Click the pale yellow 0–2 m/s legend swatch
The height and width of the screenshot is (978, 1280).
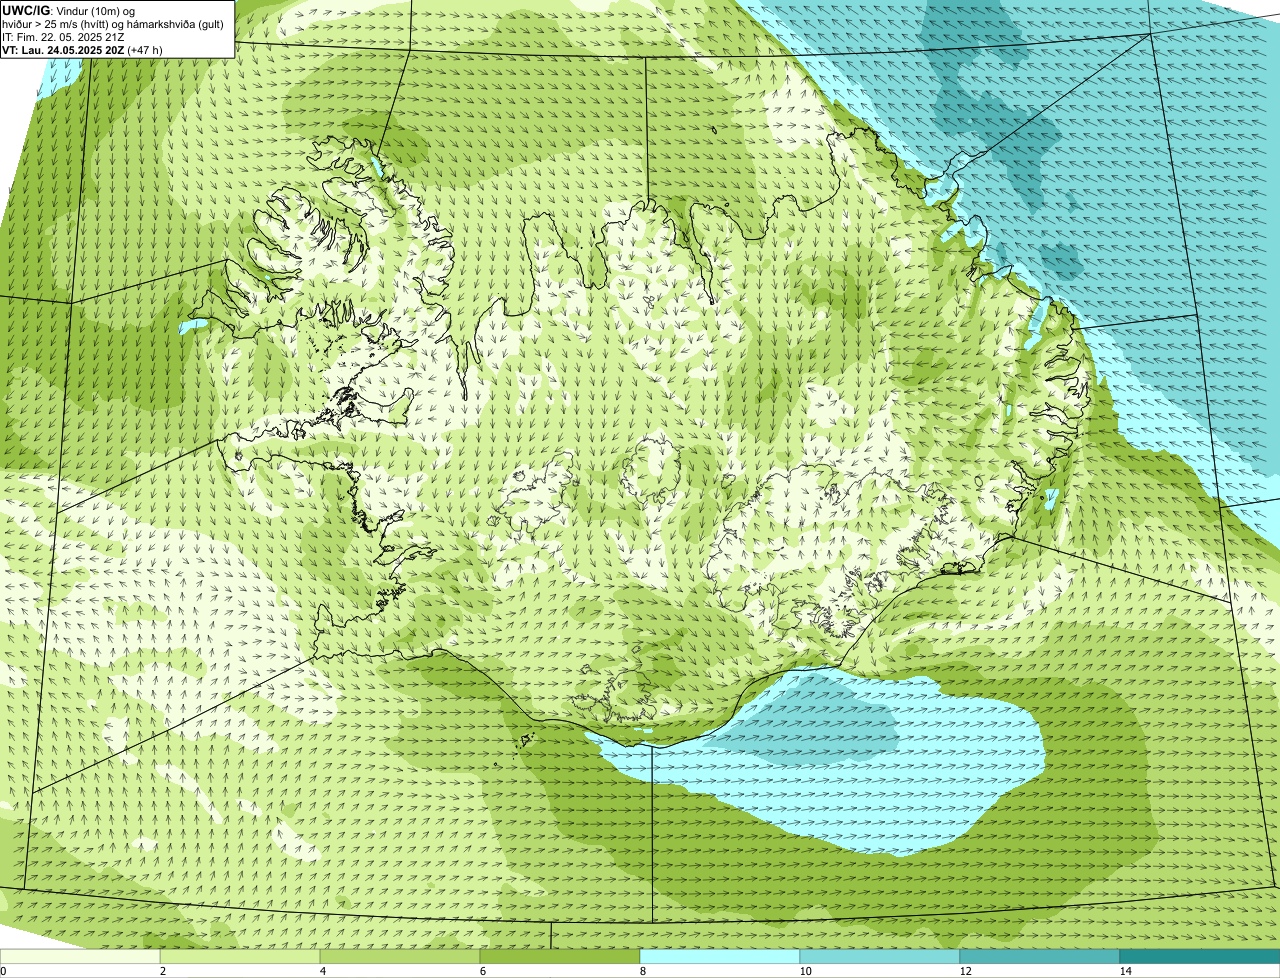[80, 957]
